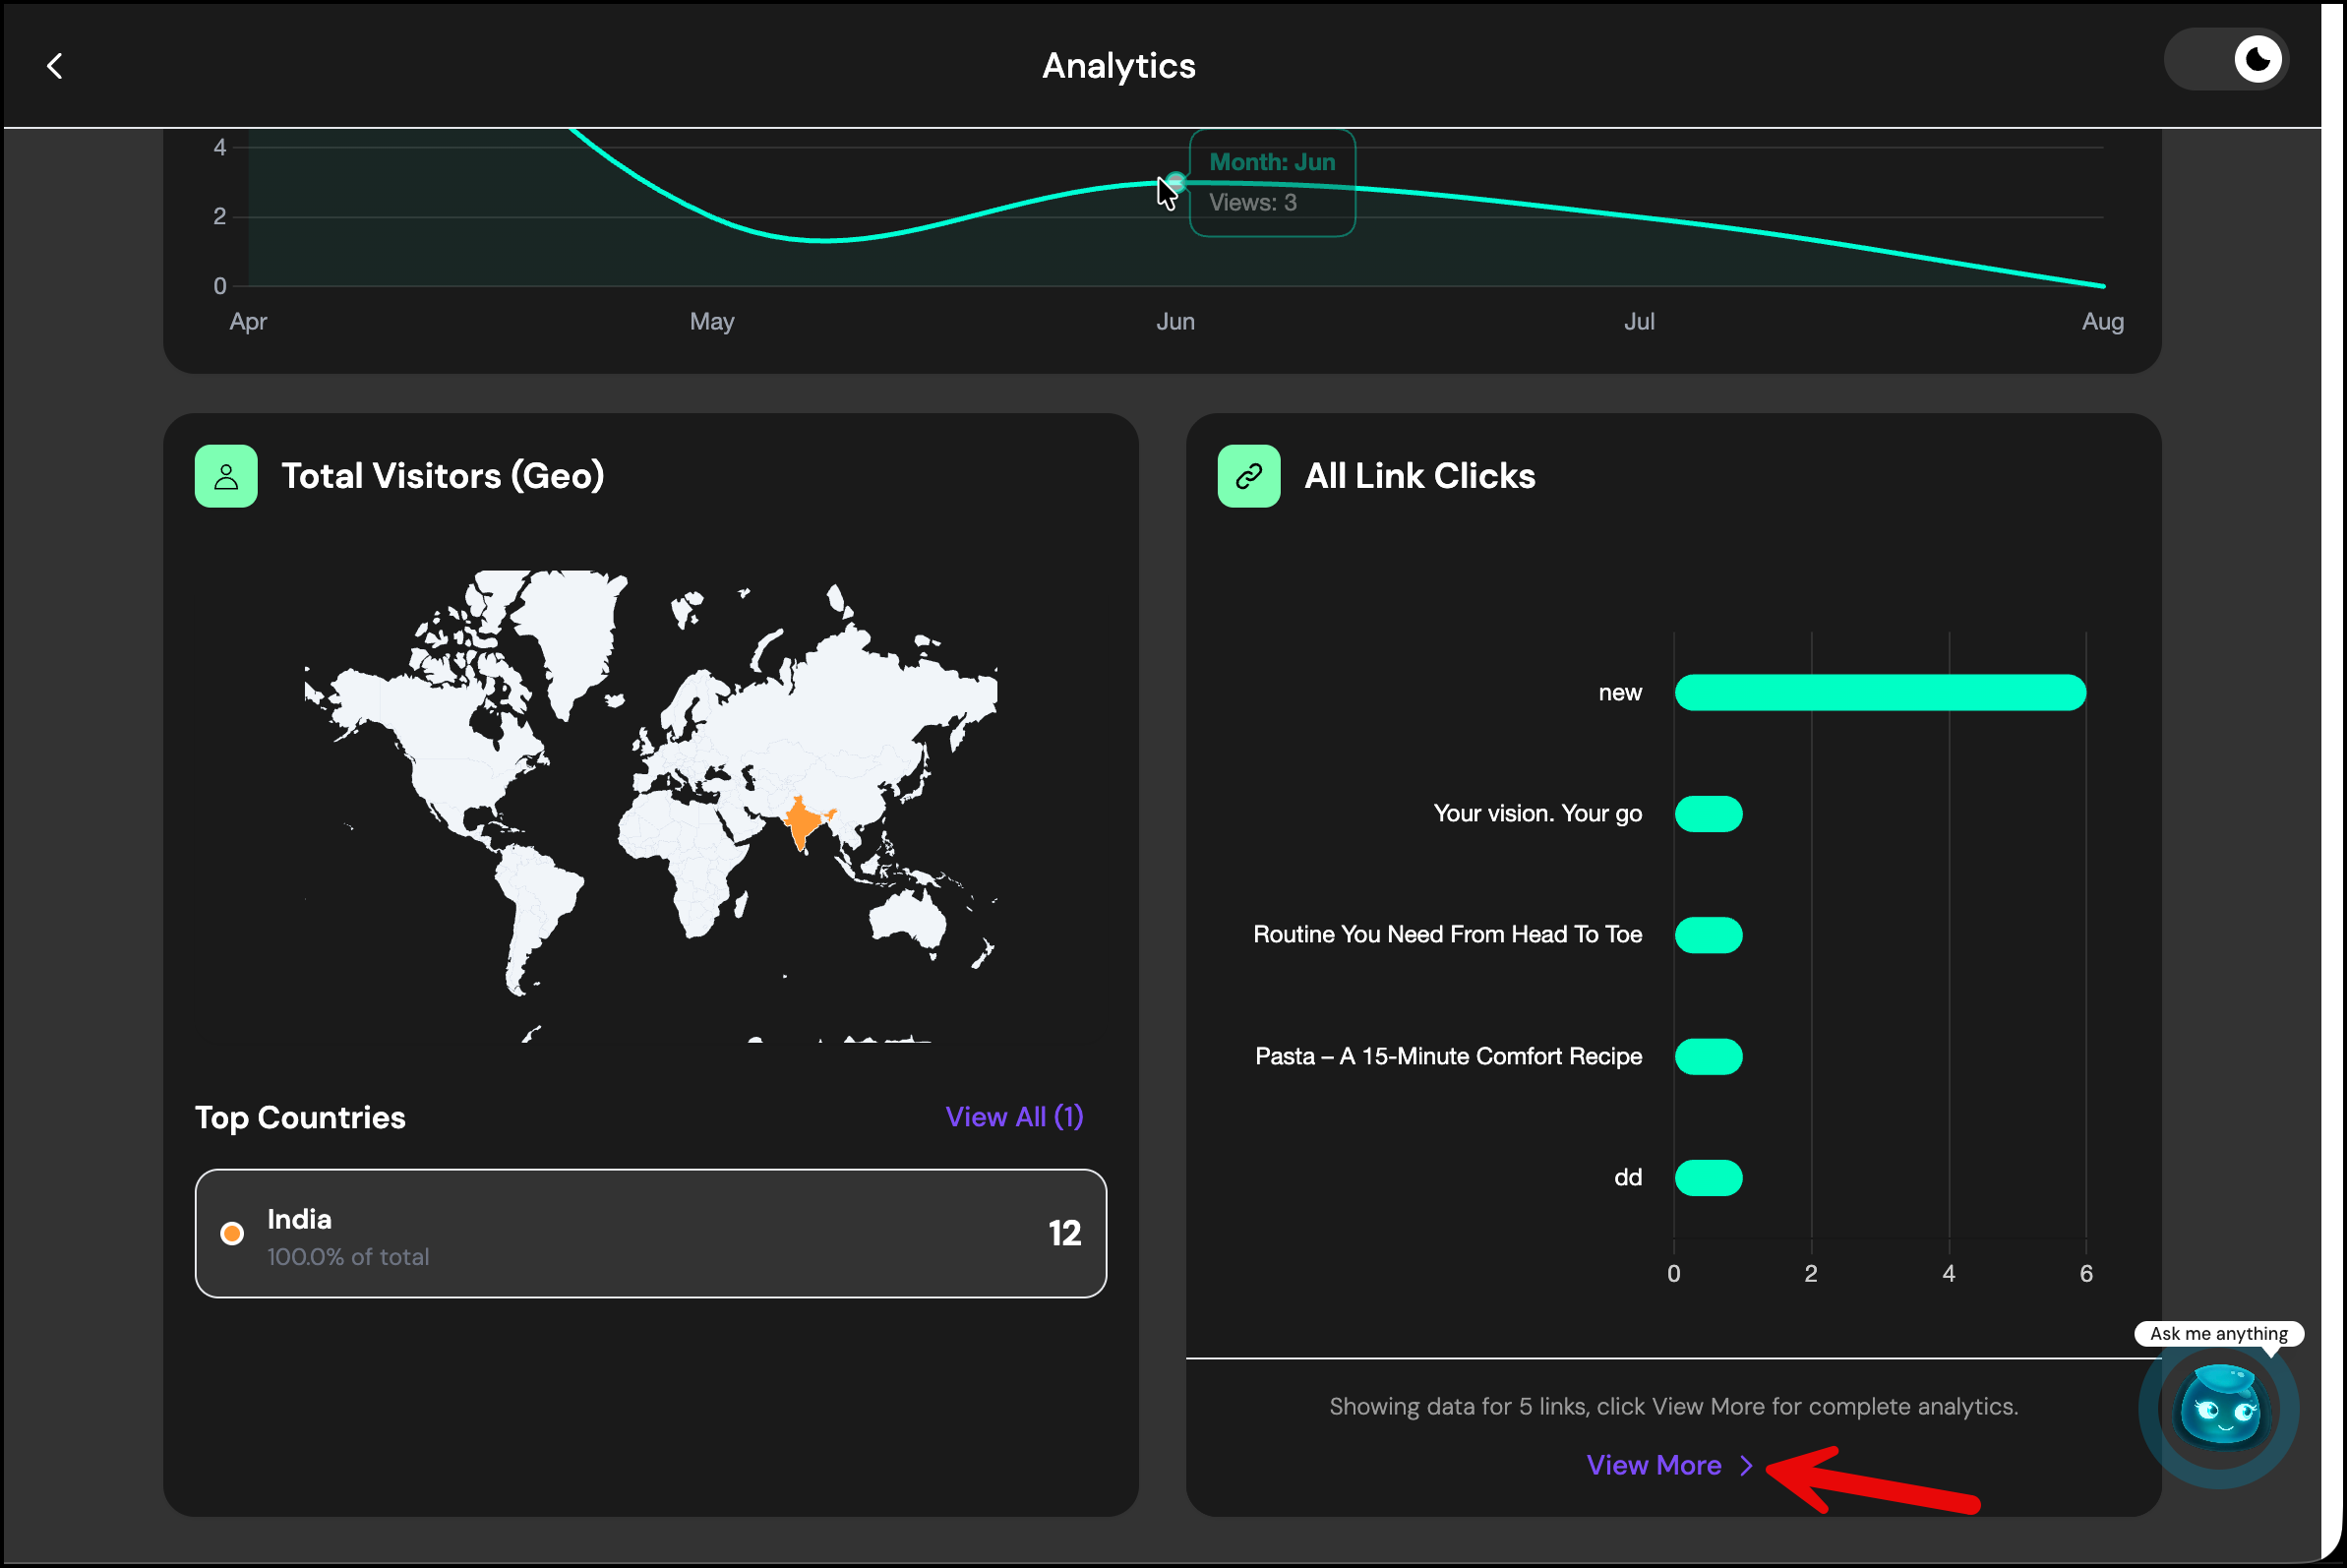
Task: Select the India country row
Action: [651, 1233]
